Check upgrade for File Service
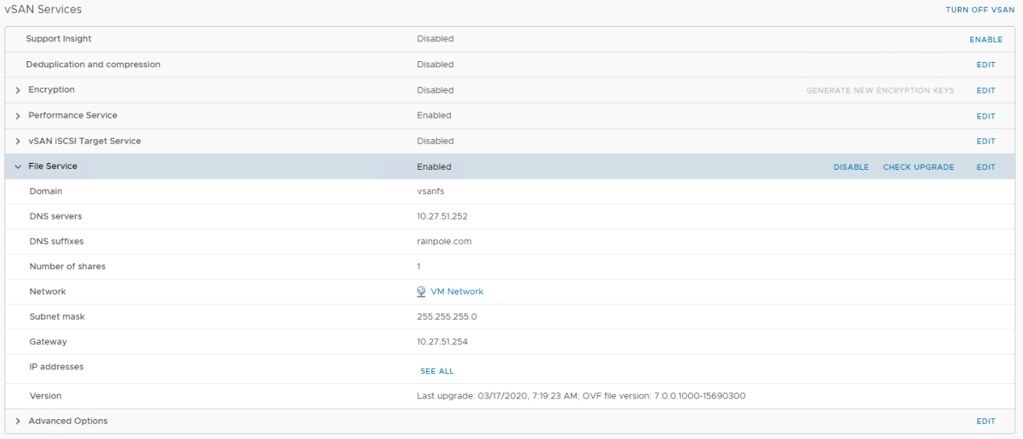This screenshot has height=439, width=1023. coord(918,167)
